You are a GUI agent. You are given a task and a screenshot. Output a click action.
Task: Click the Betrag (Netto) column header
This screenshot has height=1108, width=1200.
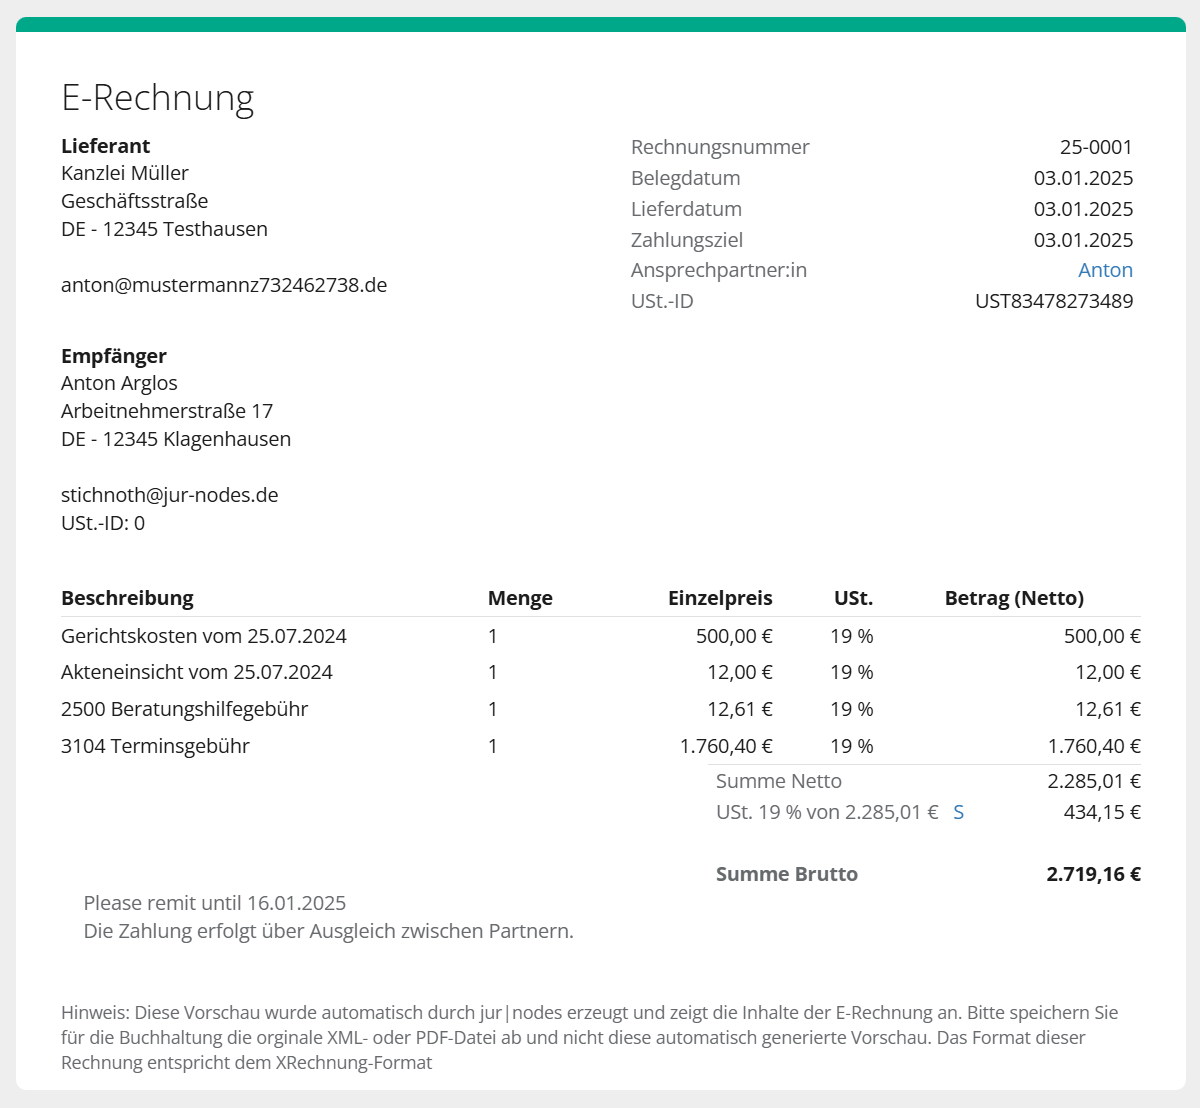[1014, 598]
